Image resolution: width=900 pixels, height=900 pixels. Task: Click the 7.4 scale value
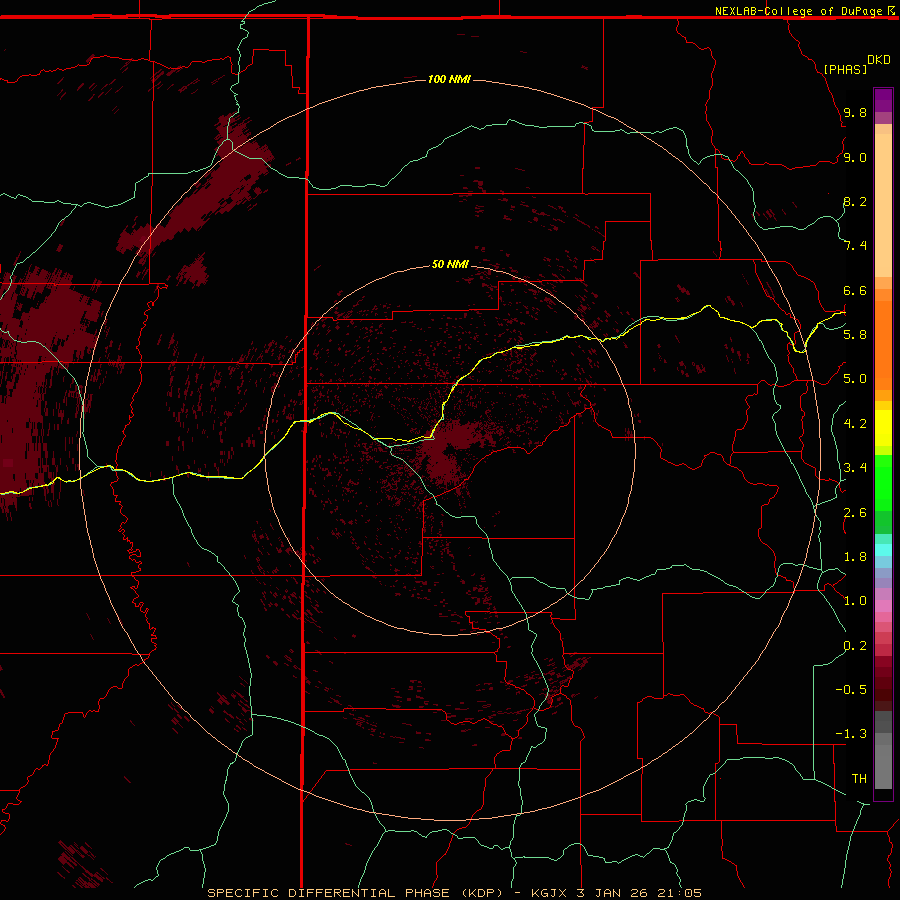point(855,246)
